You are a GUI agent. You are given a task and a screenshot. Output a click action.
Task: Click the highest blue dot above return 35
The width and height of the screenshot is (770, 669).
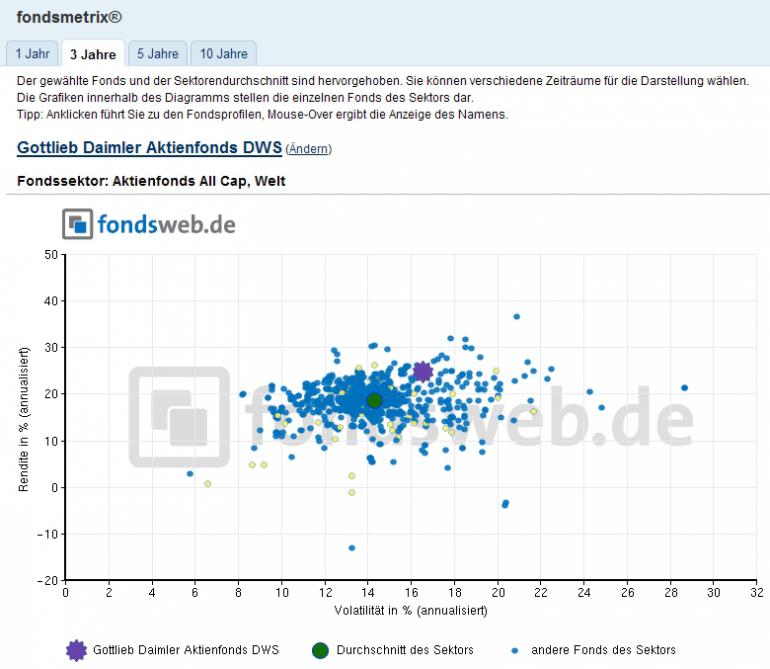(517, 317)
